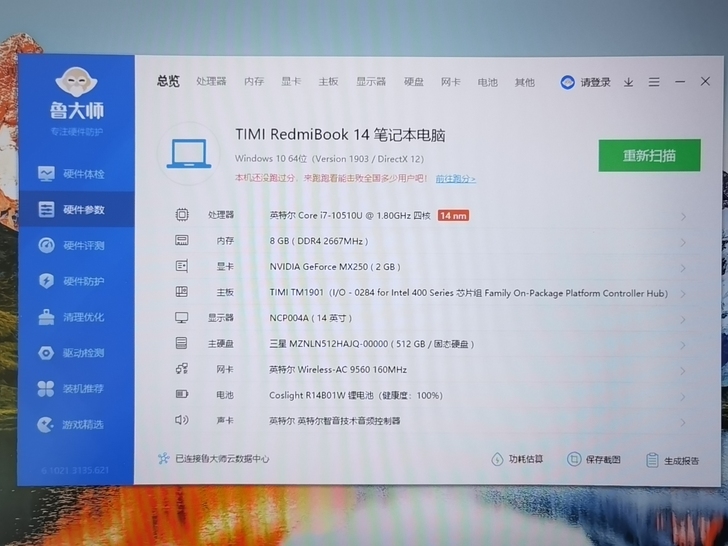The image size is (728, 546).
Task: Expand the 电池 Coslight row arrow
Action: point(683,397)
